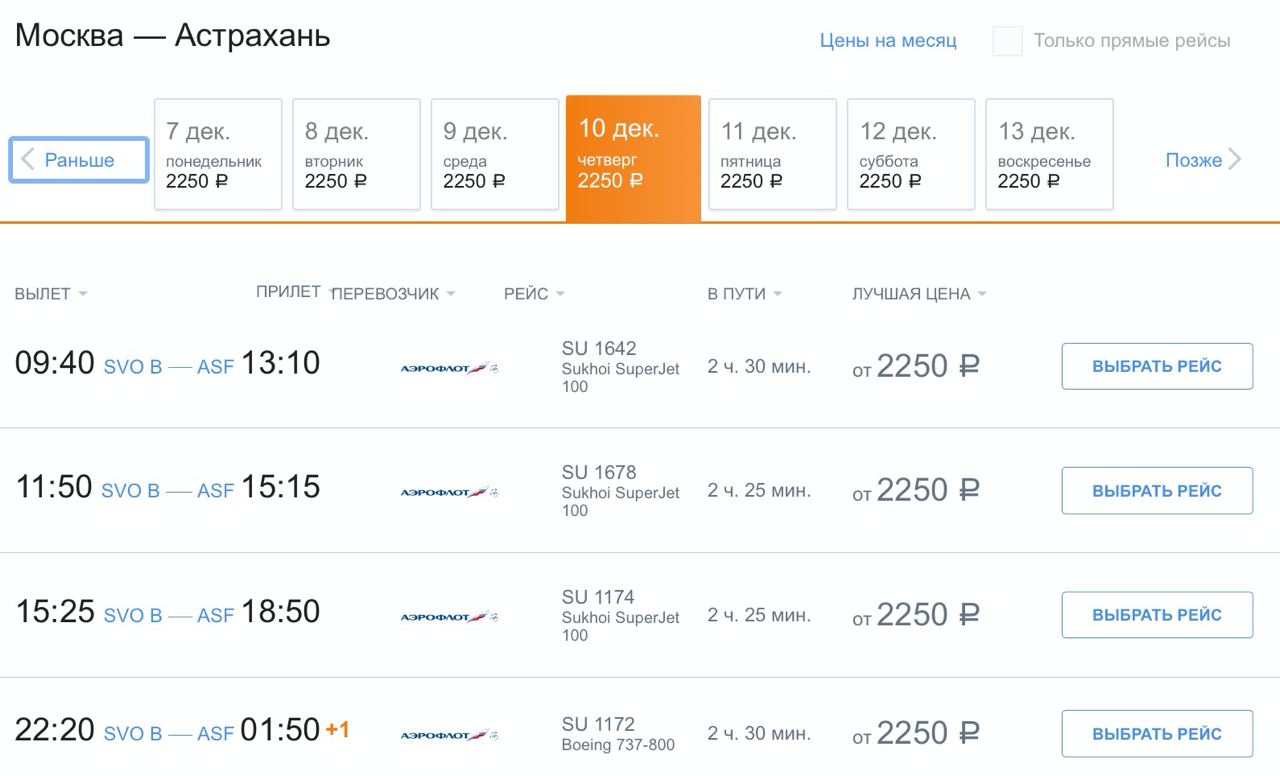Sort by В ПУТИ duration arrow

click(777, 294)
